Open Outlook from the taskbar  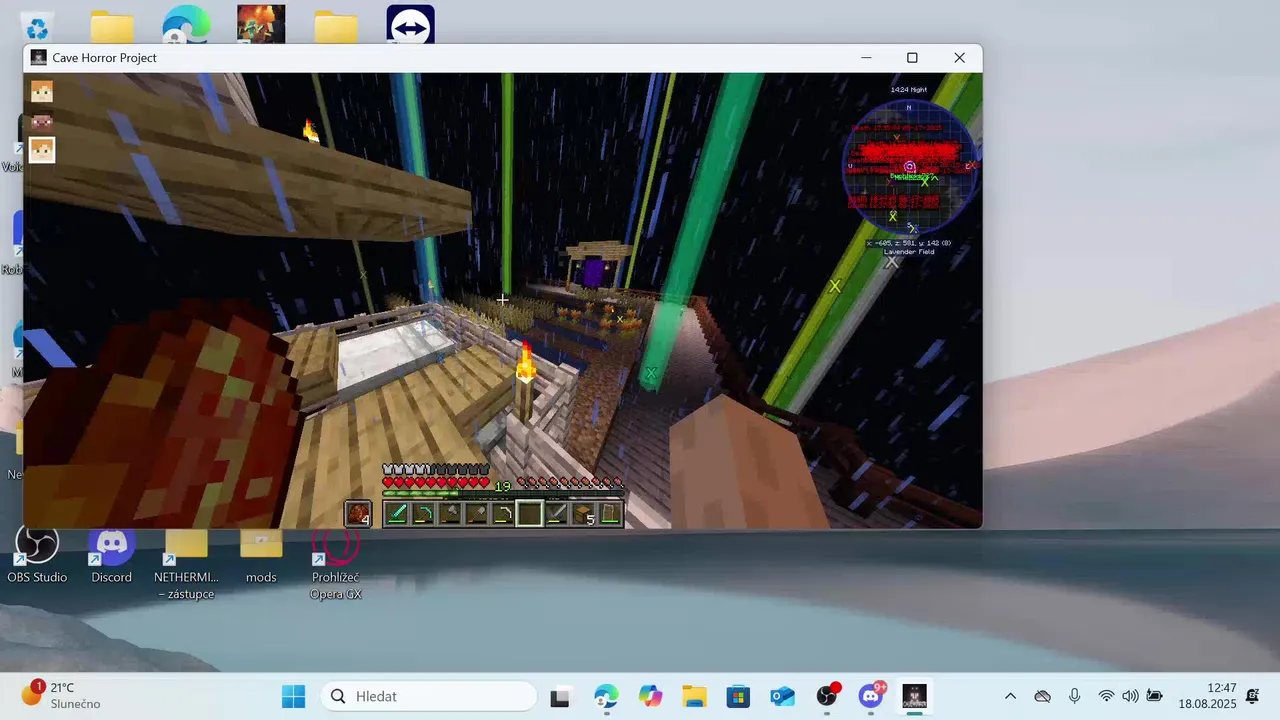[782, 696]
